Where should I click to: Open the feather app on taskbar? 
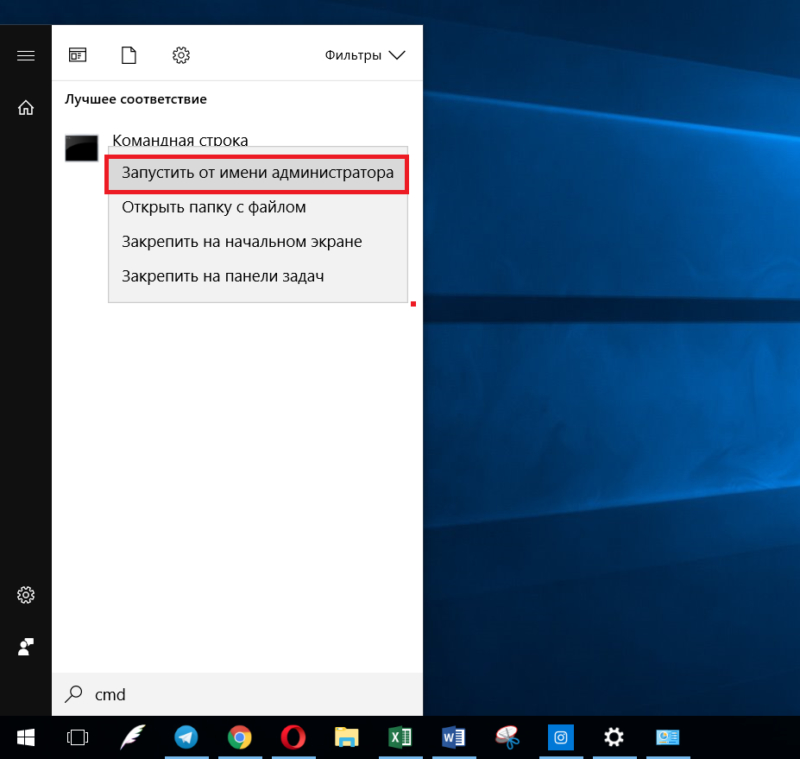coord(132,738)
